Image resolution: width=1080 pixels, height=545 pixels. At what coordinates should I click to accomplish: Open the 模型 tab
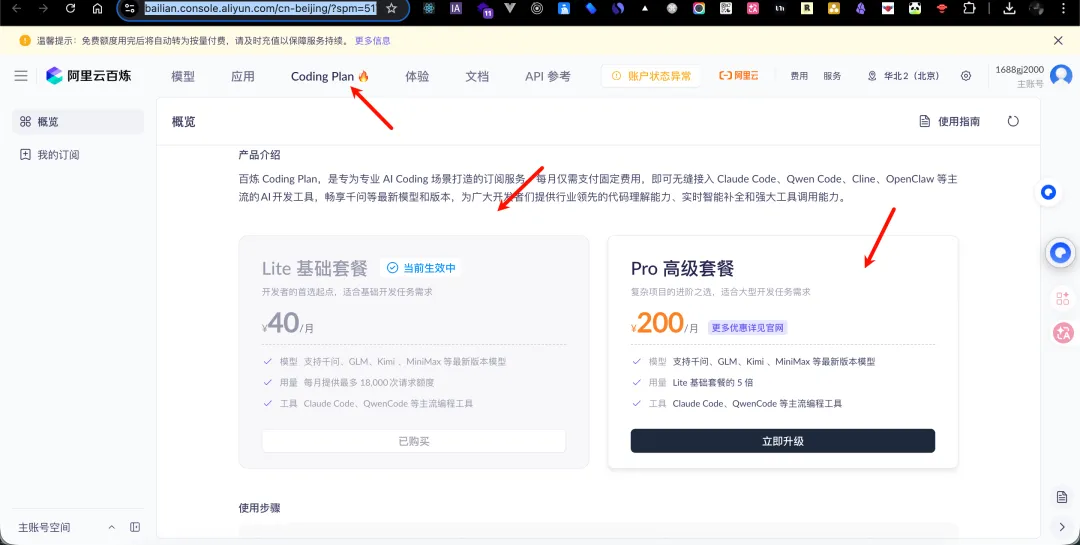pyautogui.click(x=183, y=76)
